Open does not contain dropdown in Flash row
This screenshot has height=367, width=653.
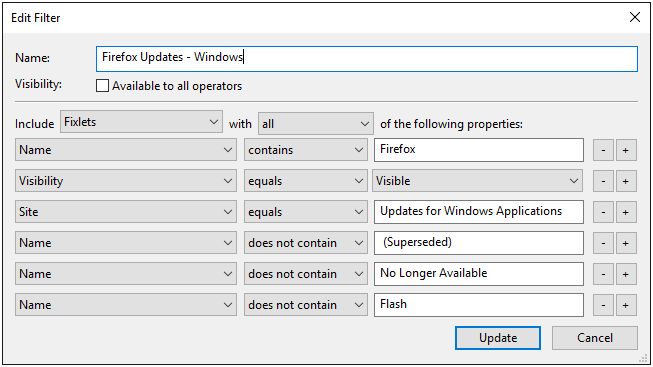[x=306, y=305]
